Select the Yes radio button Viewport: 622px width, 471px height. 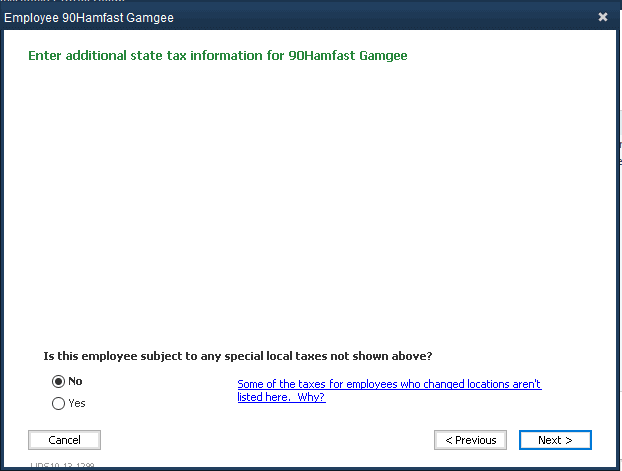tap(58, 404)
